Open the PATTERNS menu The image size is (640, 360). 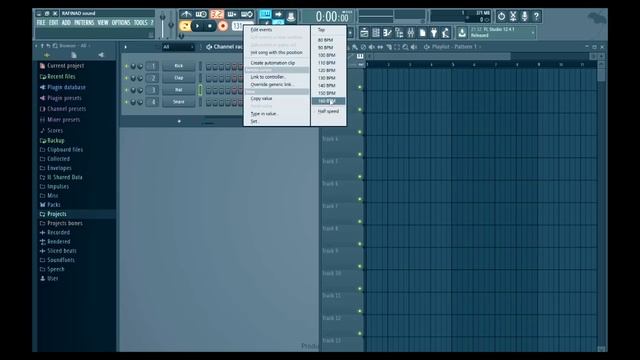click(84, 22)
